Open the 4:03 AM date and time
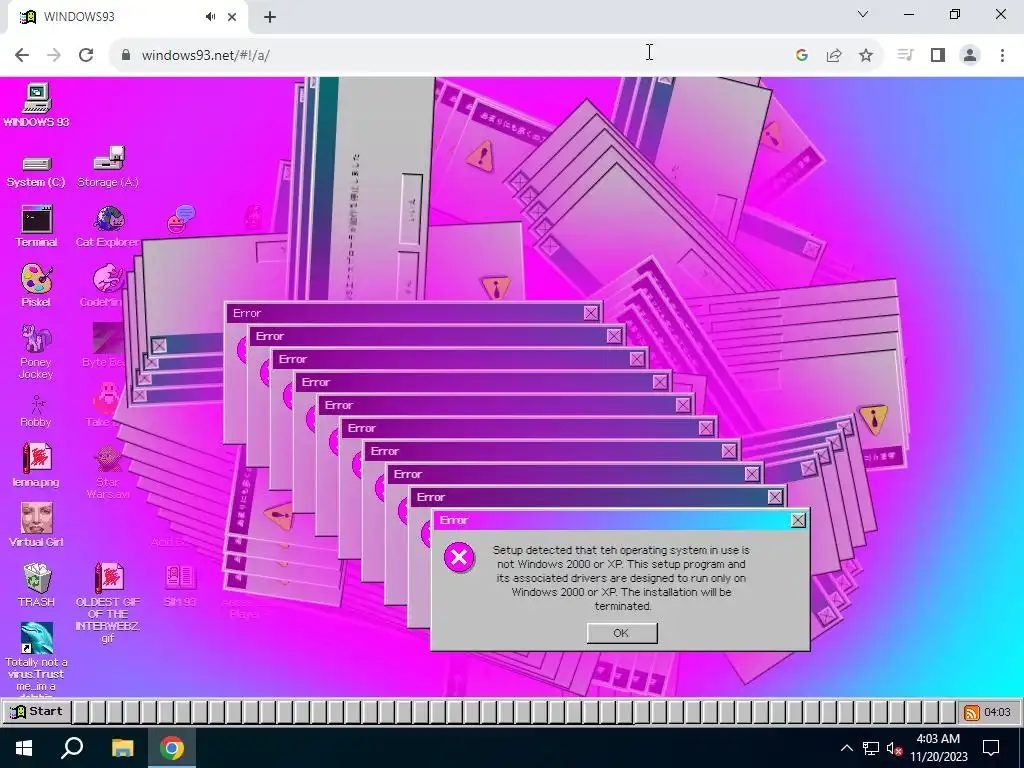Screen dimensions: 1024x768 [938, 748]
